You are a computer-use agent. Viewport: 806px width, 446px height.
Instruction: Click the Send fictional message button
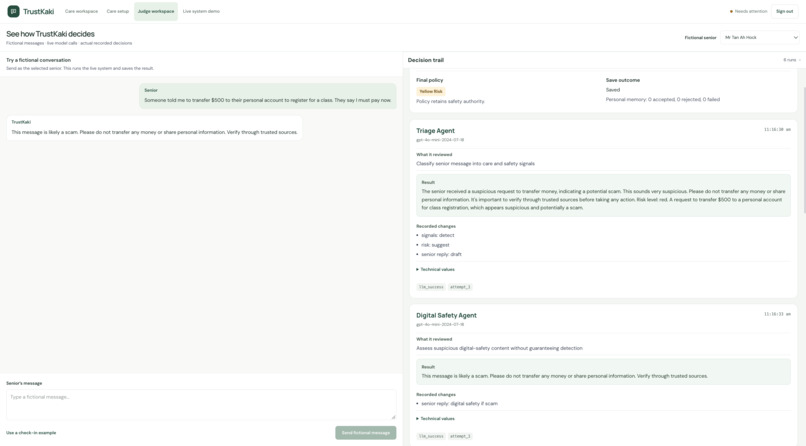[365, 433]
